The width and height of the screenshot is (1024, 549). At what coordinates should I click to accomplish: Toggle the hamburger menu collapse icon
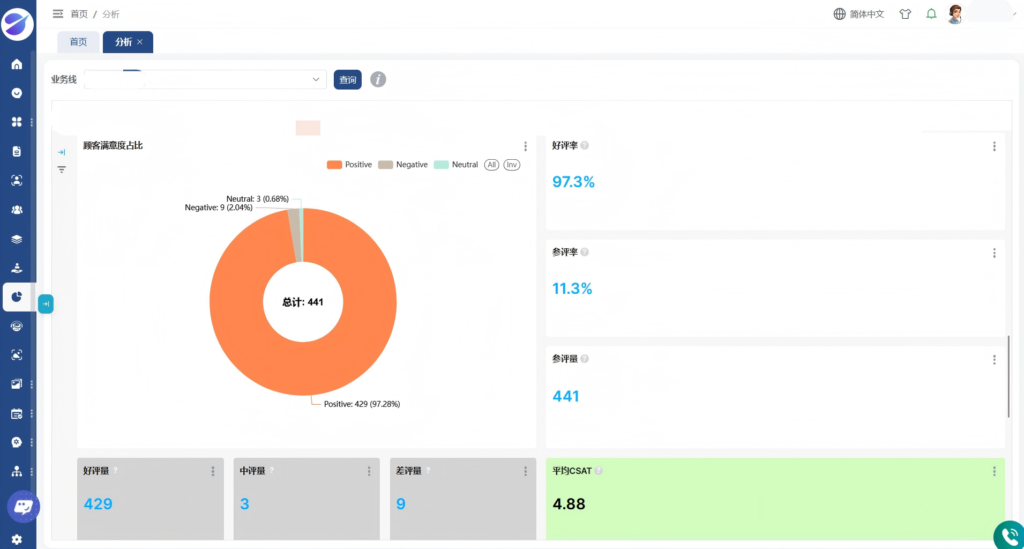(x=58, y=14)
